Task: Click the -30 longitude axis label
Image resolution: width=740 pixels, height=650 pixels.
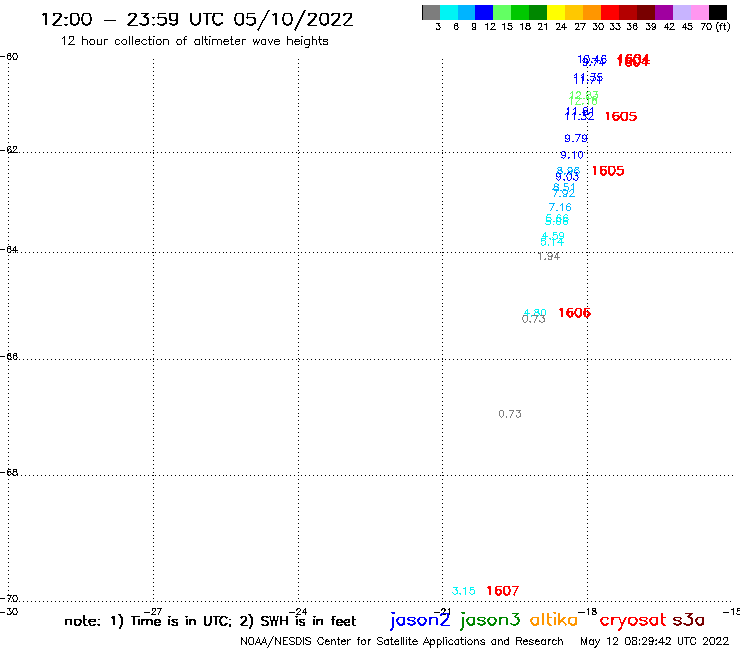Action: 9,611
